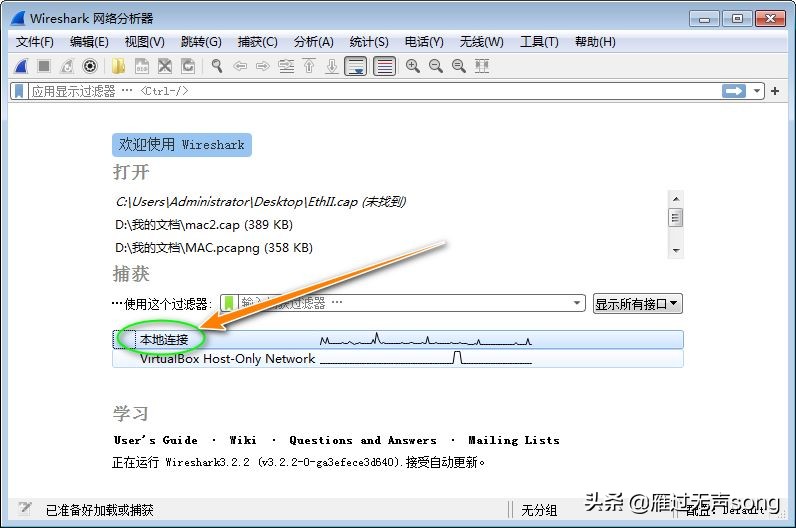Restart the current capture icon
This screenshot has height=528, width=796.
click(x=67, y=66)
